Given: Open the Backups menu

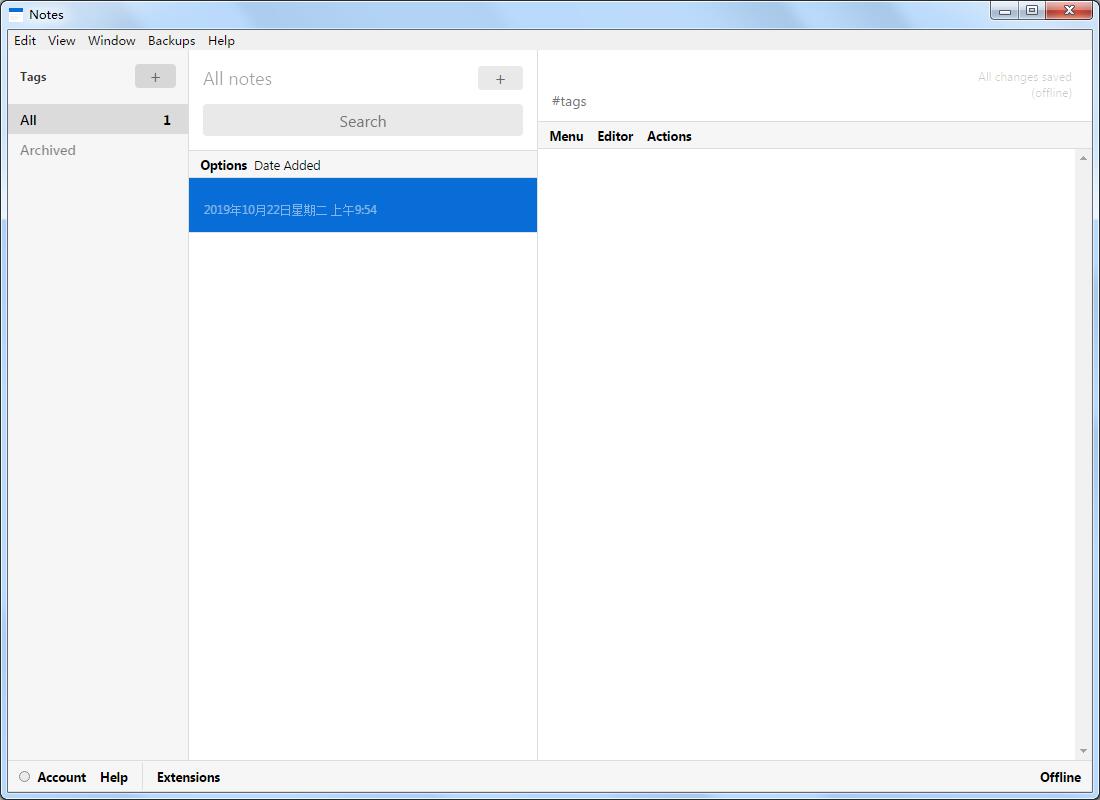Looking at the screenshot, I should point(171,41).
